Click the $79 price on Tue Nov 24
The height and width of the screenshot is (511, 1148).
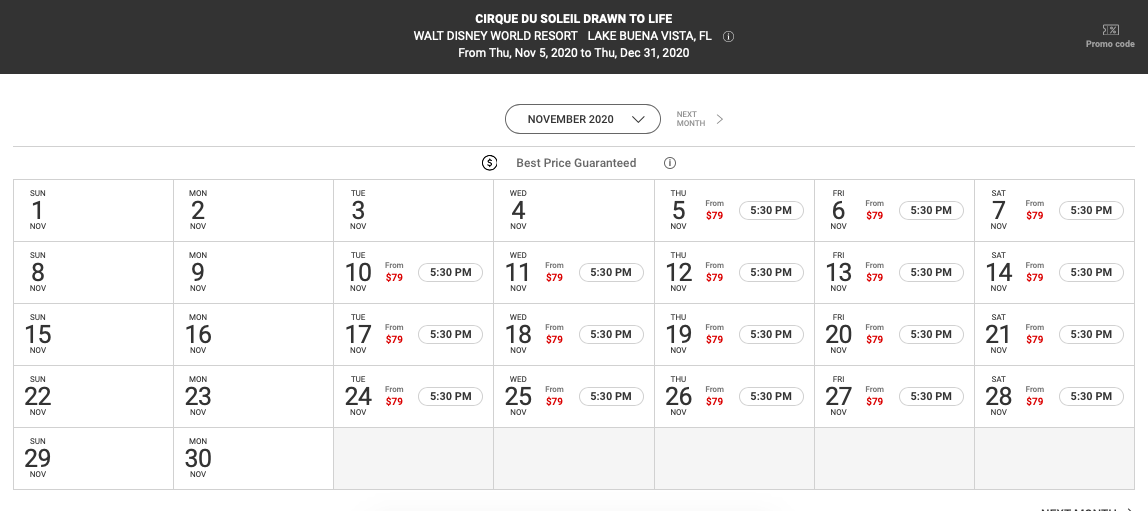(x=394, y=402)
